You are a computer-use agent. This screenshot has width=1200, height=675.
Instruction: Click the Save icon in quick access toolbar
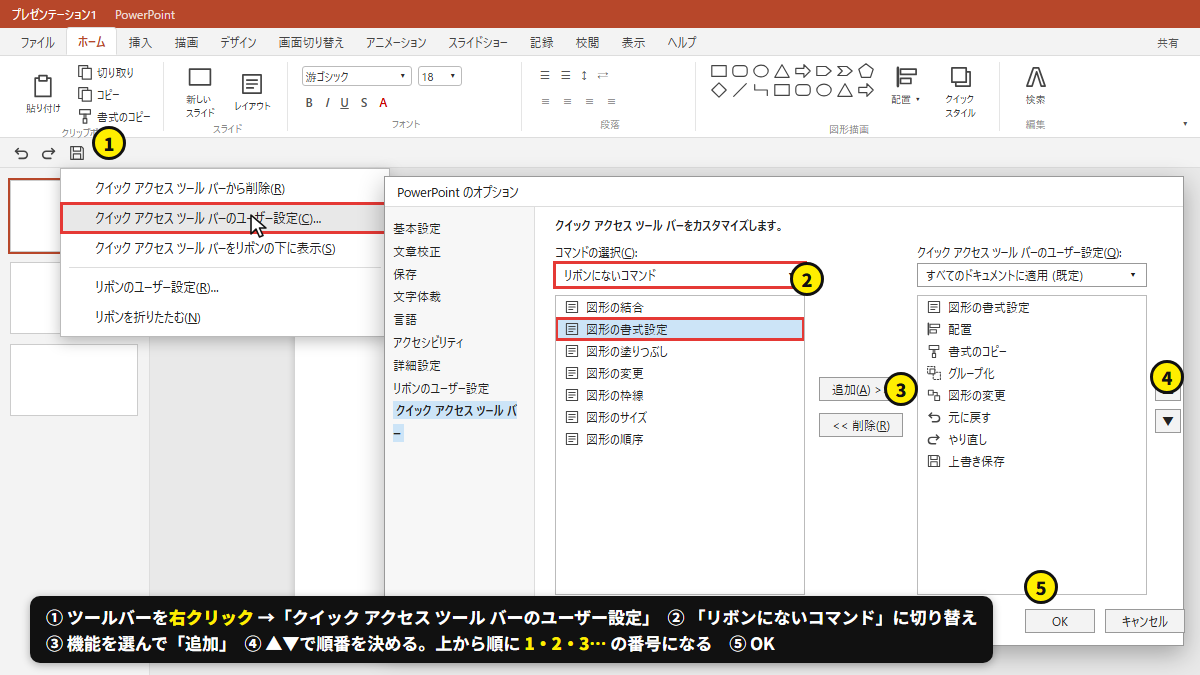(x=77, y=153)
